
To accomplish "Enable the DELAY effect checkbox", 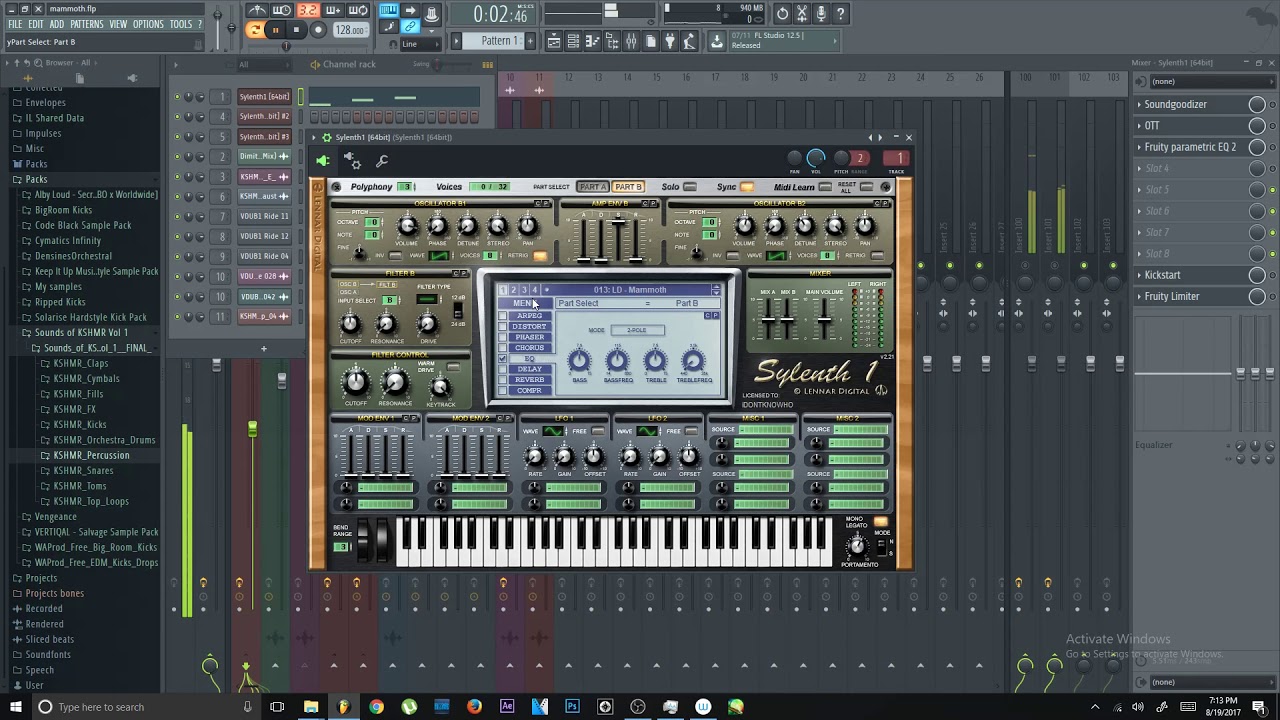I will (503, 370).
